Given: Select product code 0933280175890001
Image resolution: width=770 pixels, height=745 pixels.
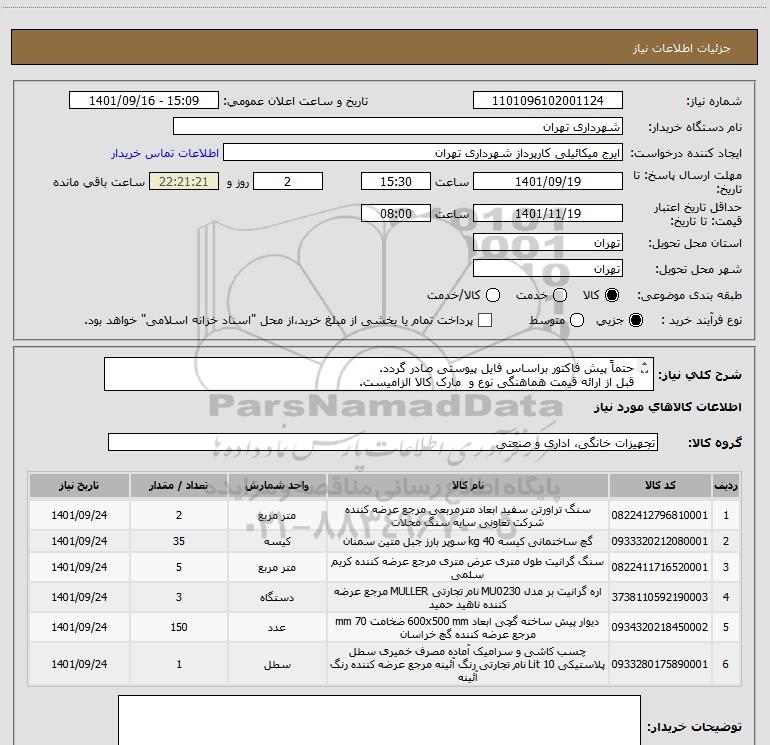Looking at the screenshot, I should click(x=660, y=664).
